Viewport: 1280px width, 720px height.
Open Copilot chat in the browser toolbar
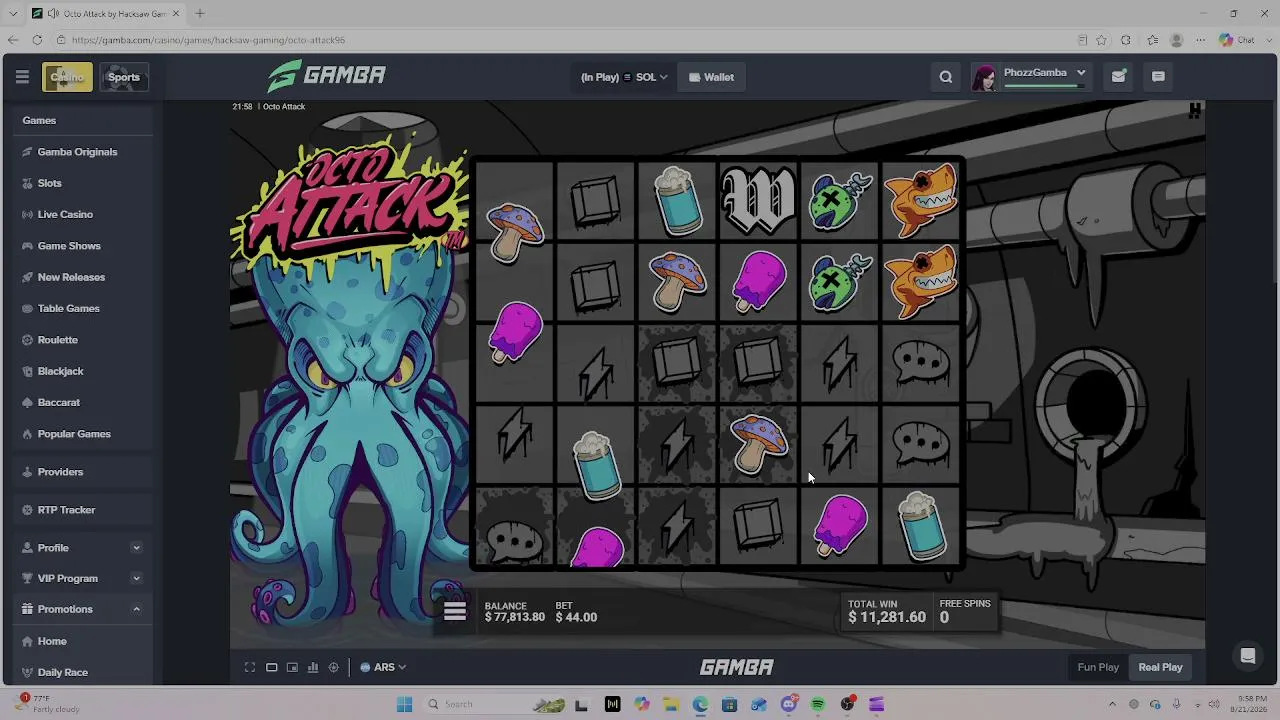point(1237,40)
